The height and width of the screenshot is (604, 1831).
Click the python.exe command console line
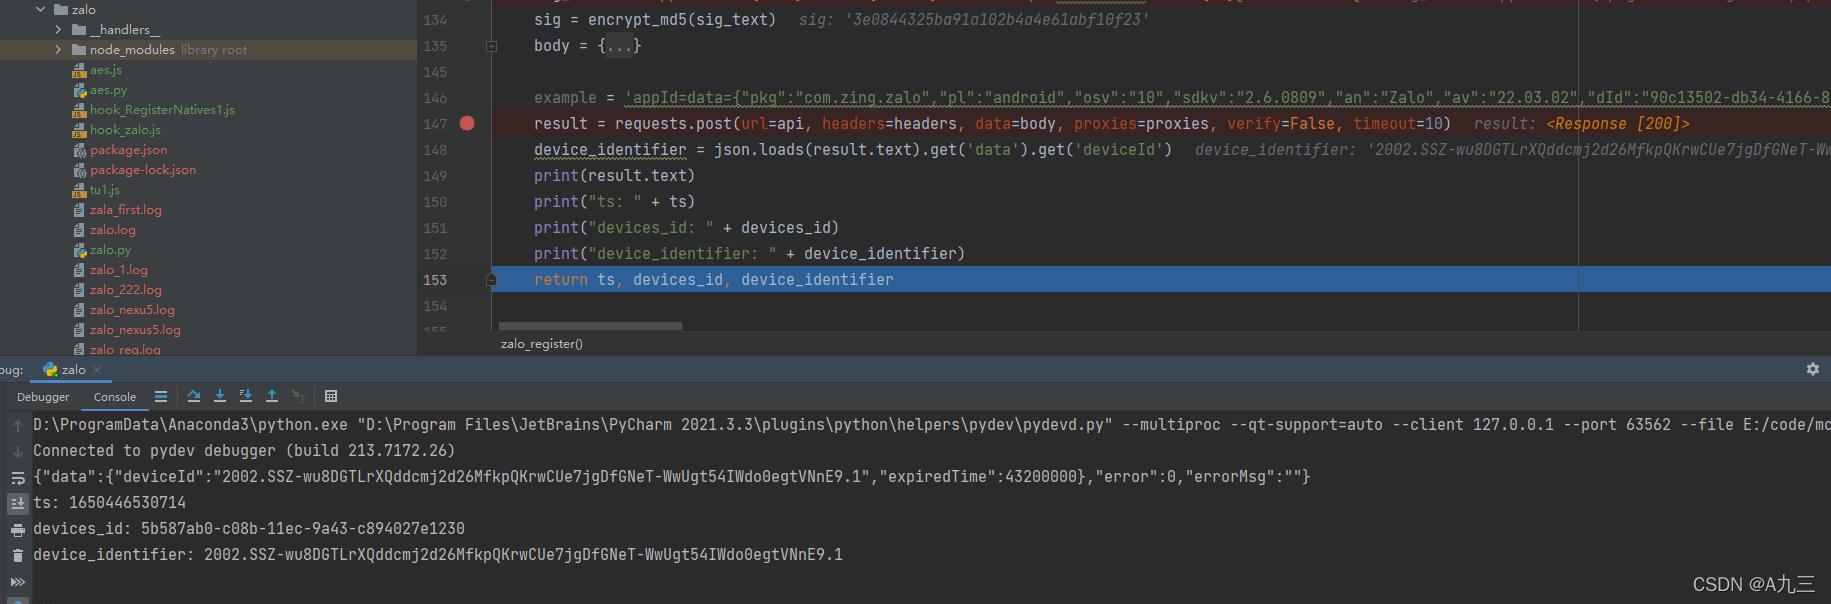pos(931,425)
